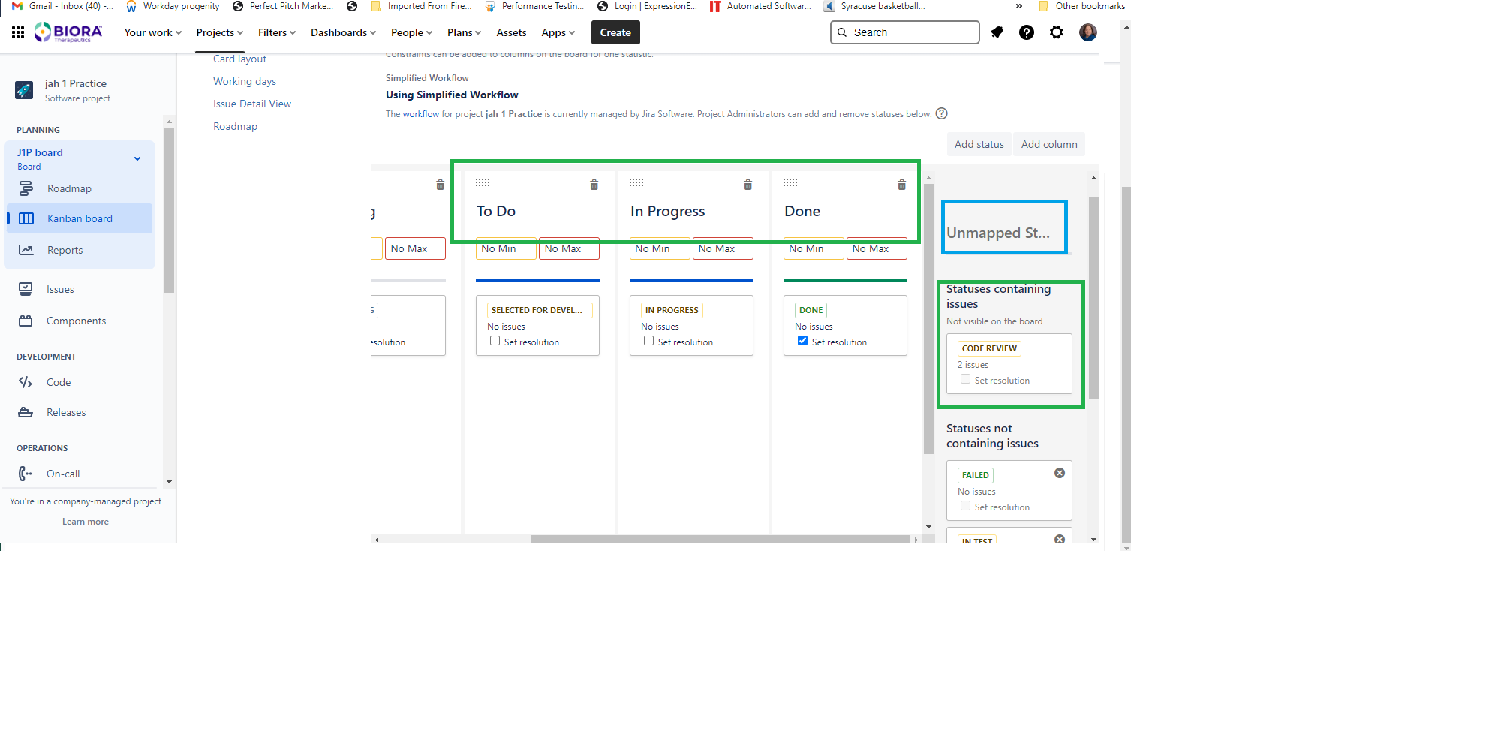
Task: Remove the FAILED status with X icon
Action: [1060, 473]
